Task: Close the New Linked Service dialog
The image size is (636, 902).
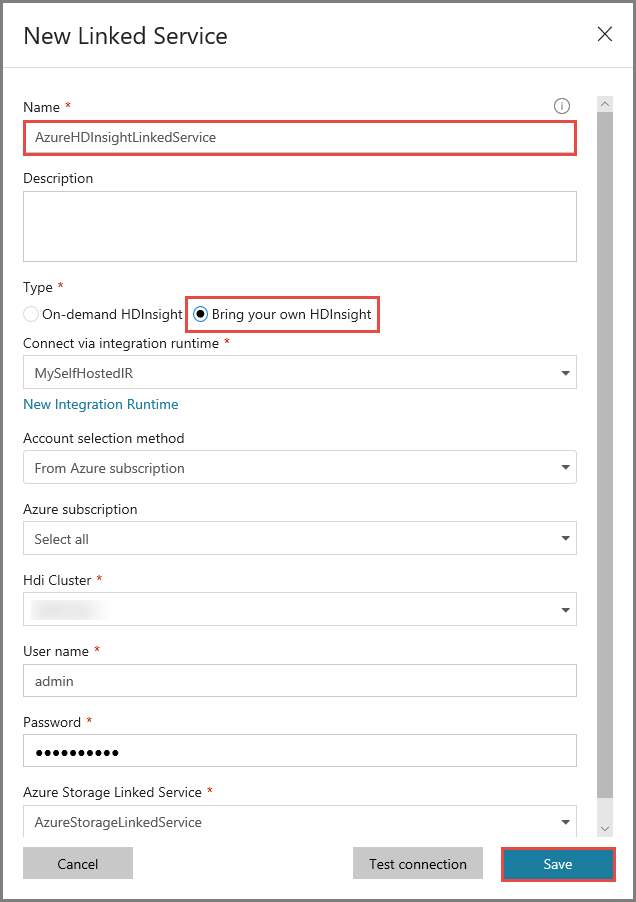Action: (x=605, y=33)
